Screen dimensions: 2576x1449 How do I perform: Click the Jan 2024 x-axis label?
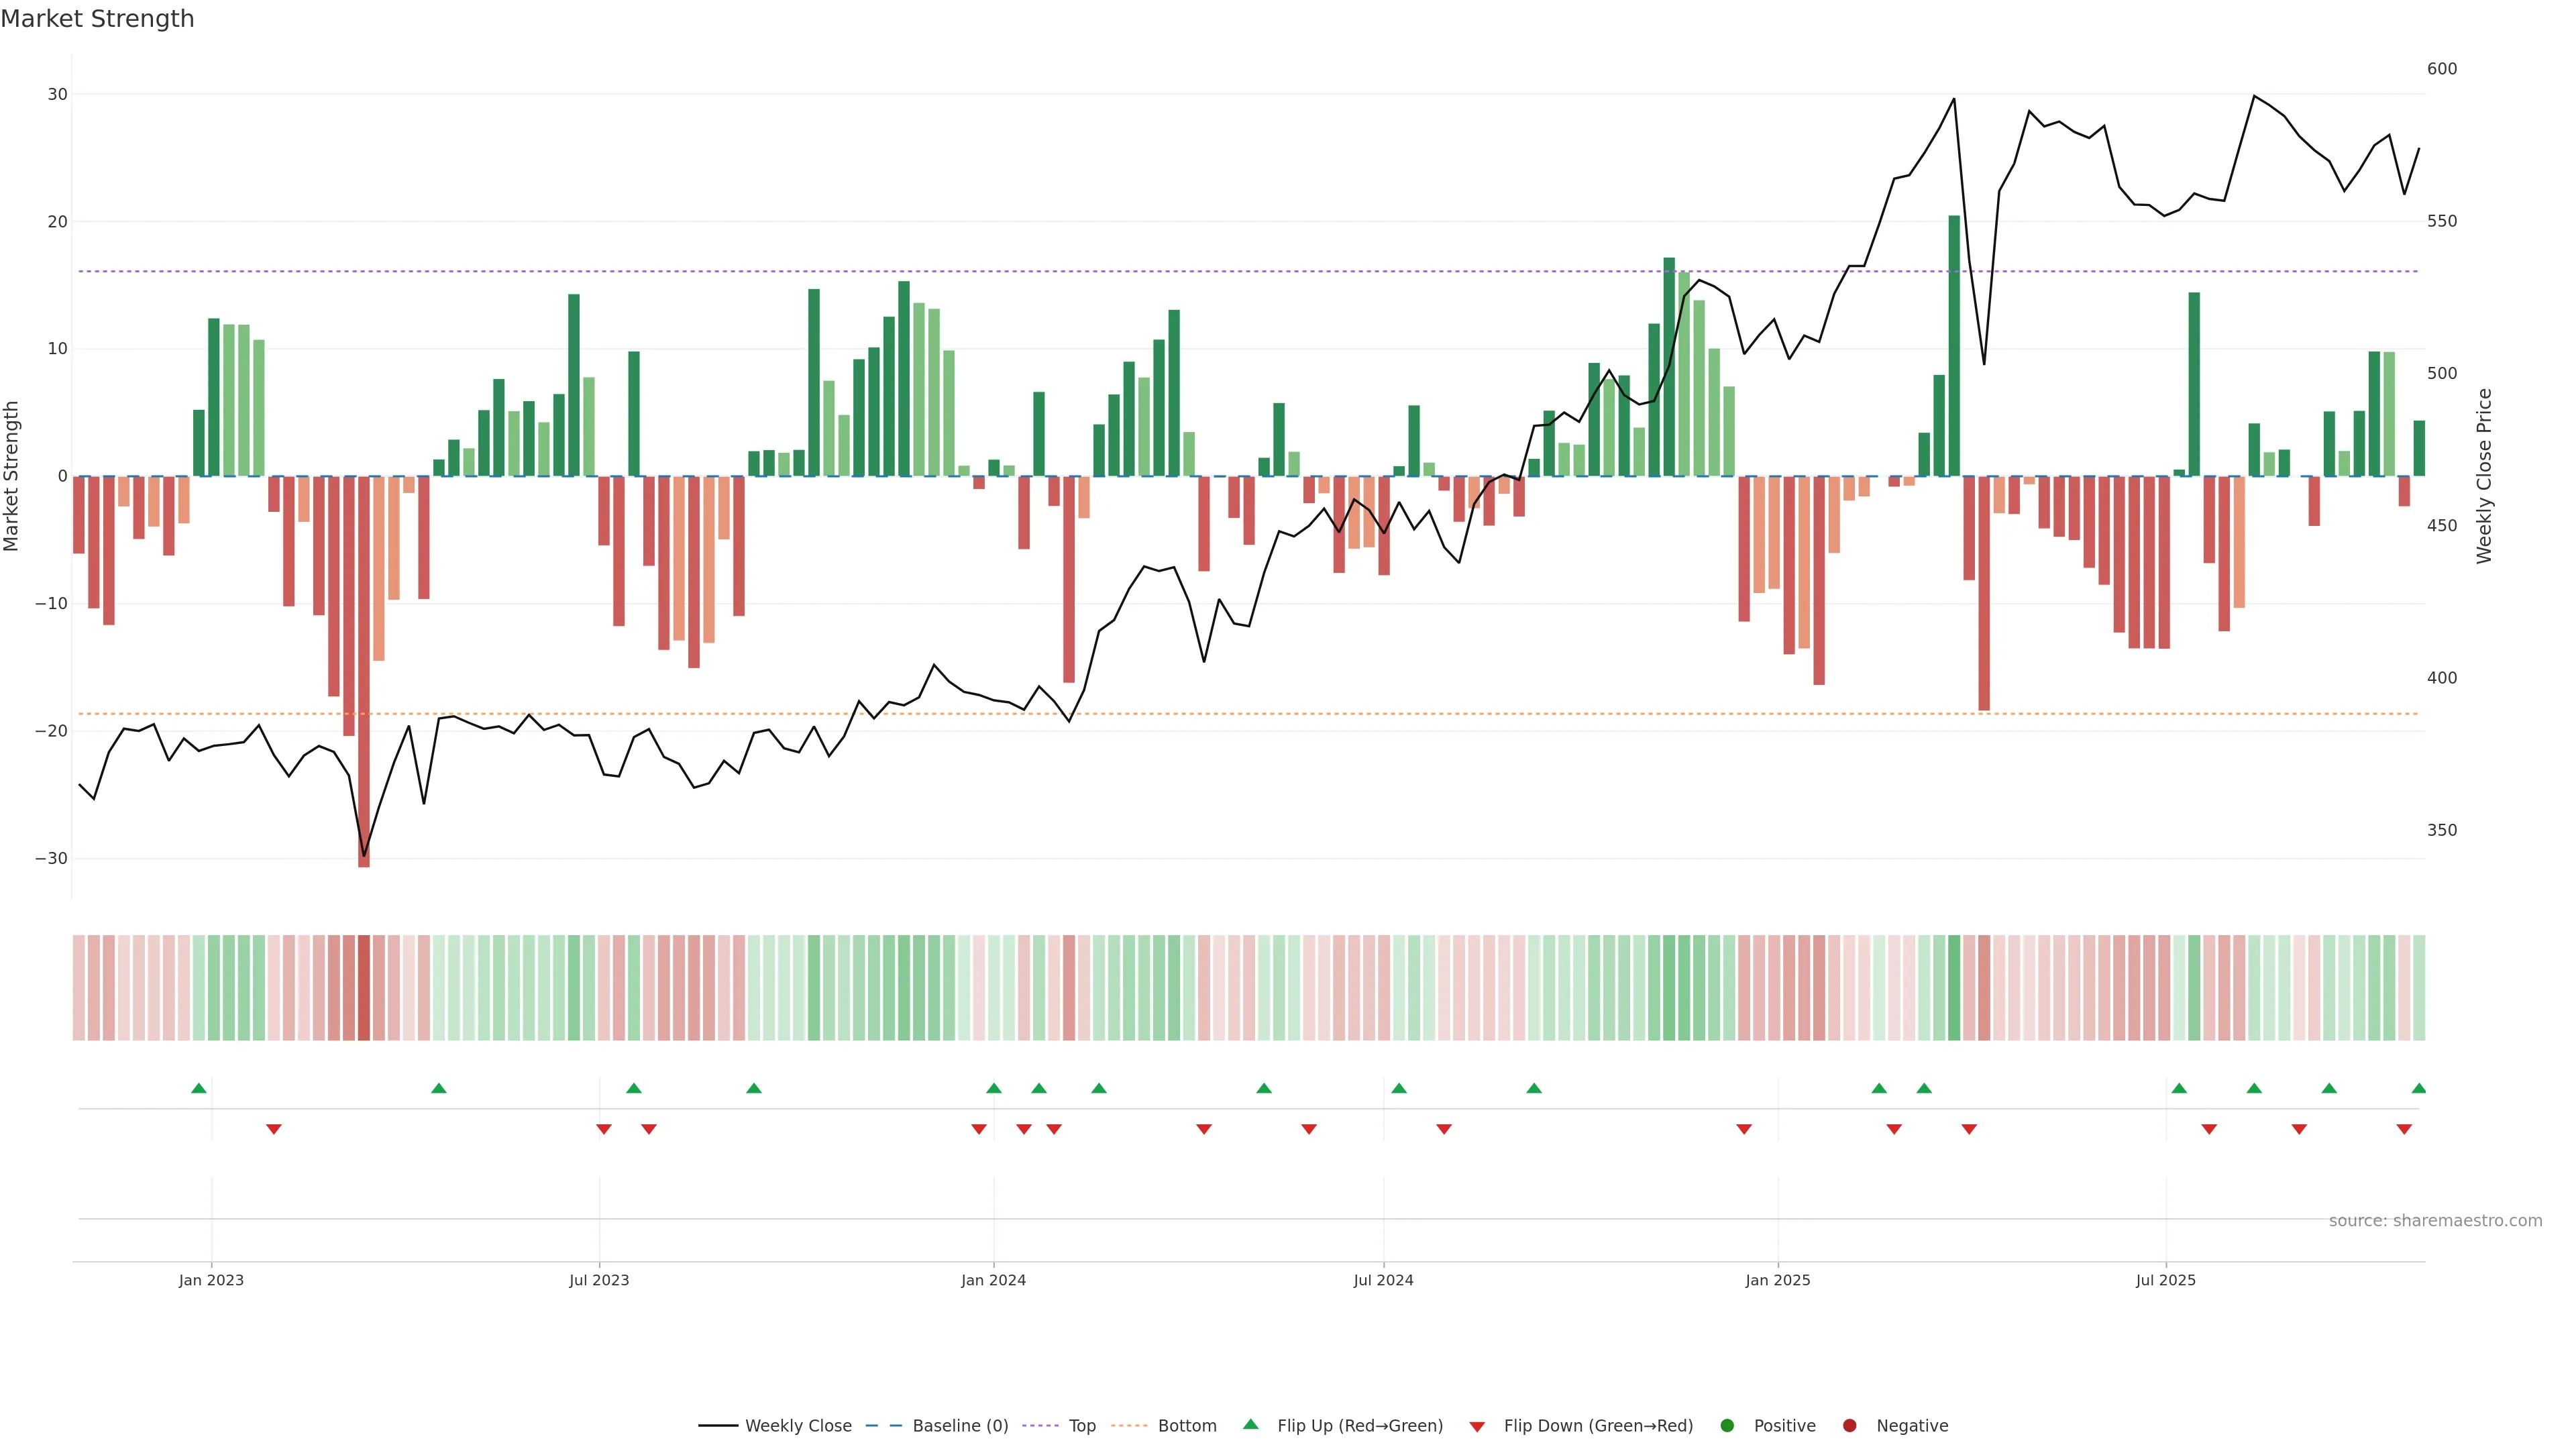[993, 1280]
